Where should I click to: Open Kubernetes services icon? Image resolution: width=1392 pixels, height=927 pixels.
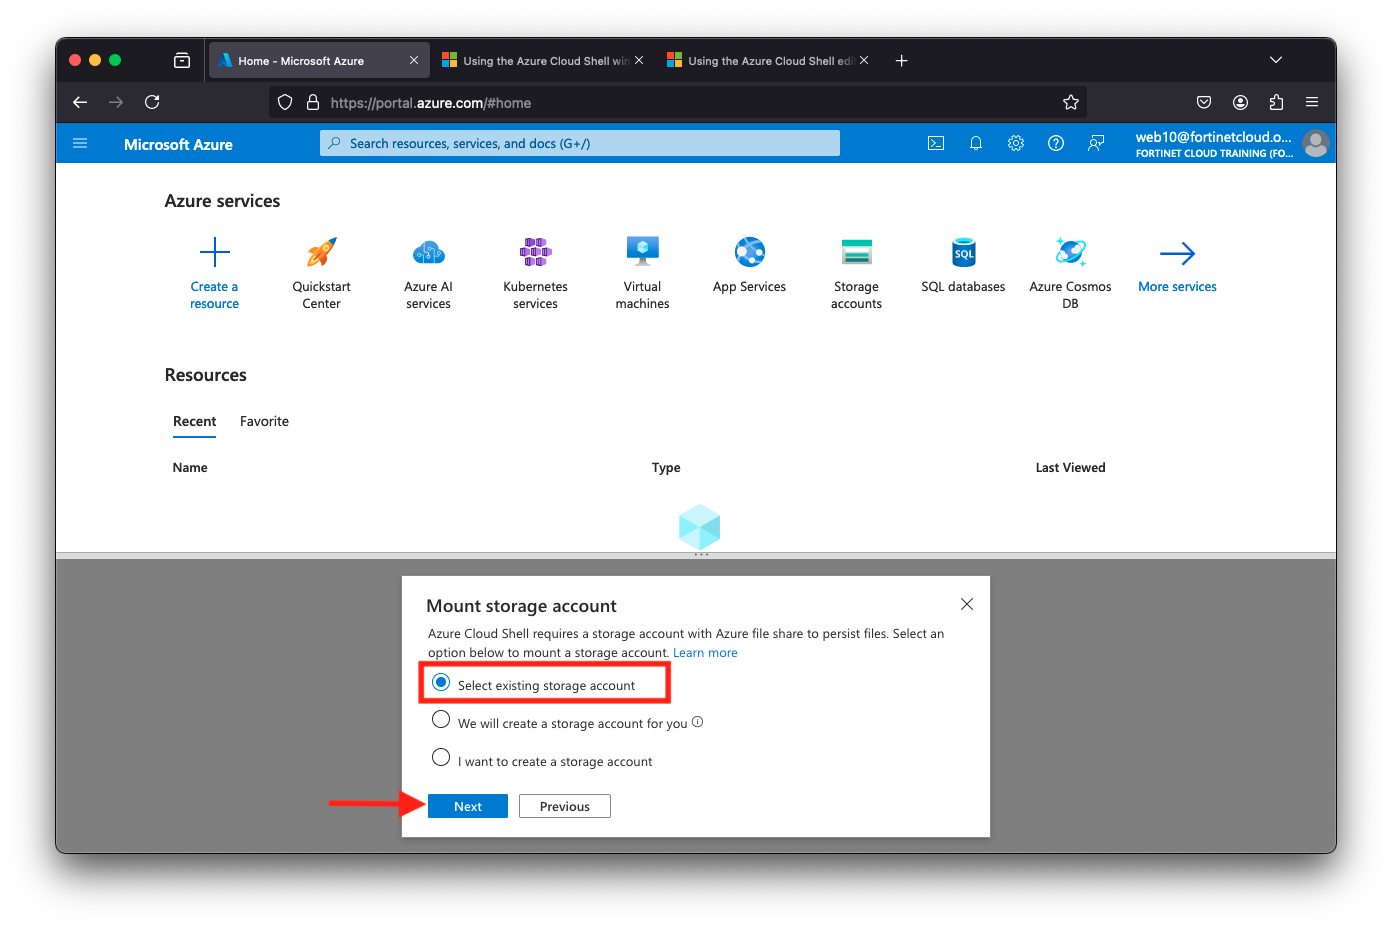536,252
